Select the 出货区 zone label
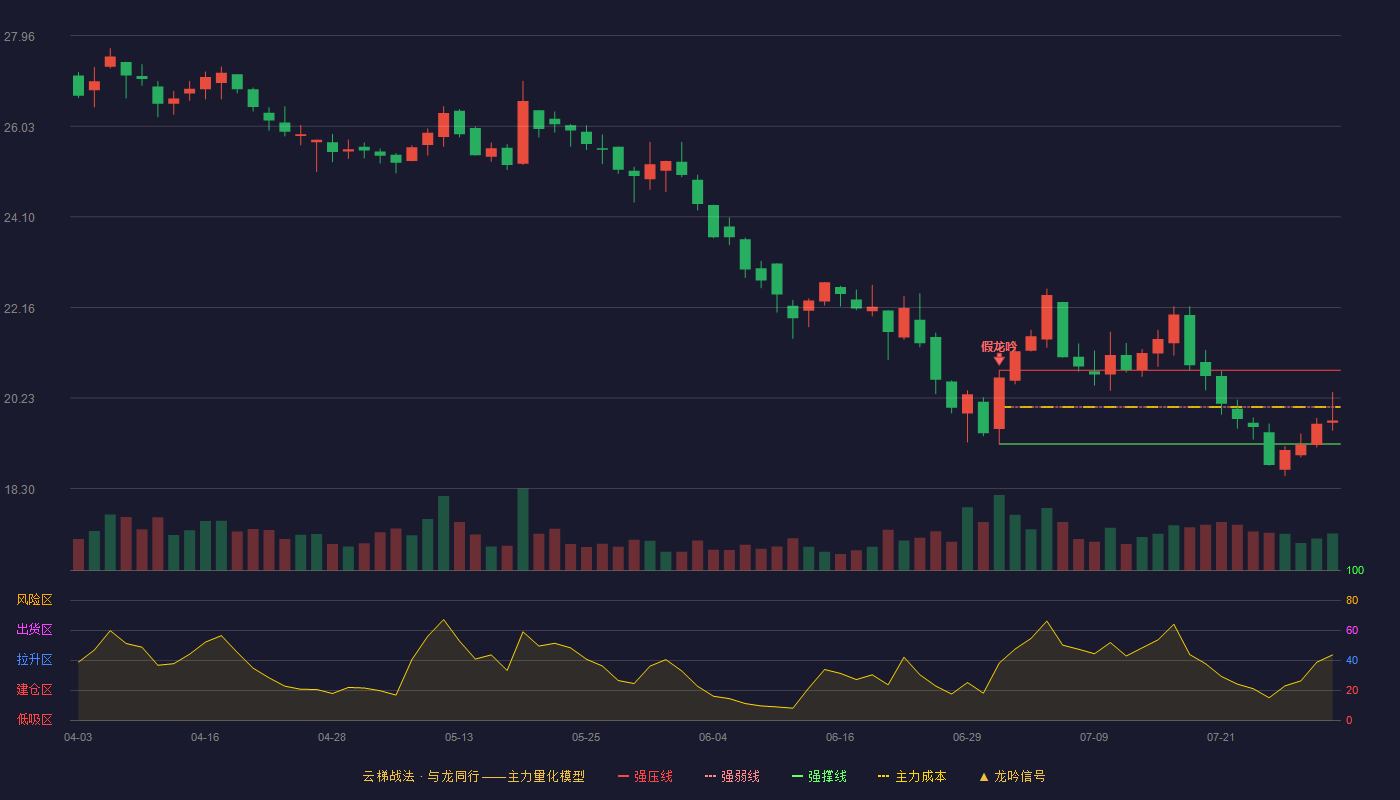1400x800 pixels. click(x=34, y=630)
